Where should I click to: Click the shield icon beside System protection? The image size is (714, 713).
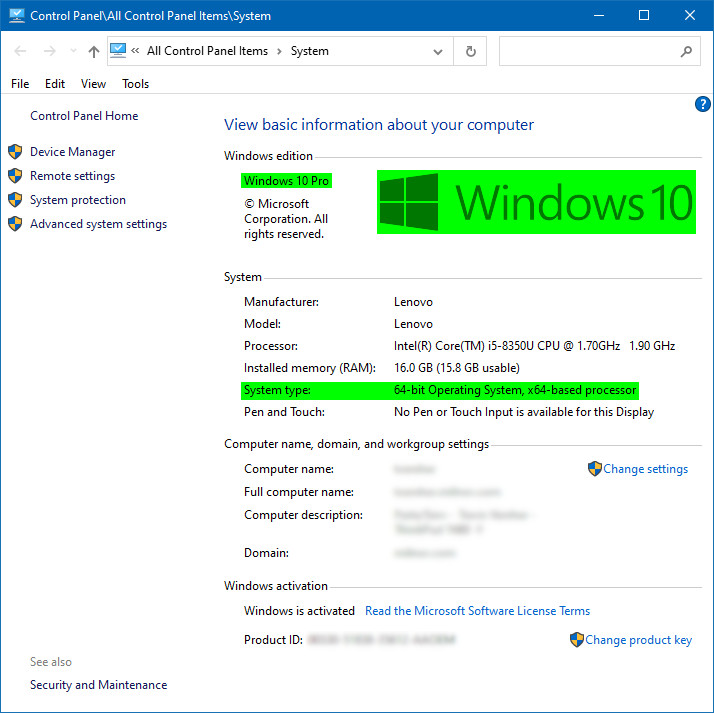(x=15, y=200)
